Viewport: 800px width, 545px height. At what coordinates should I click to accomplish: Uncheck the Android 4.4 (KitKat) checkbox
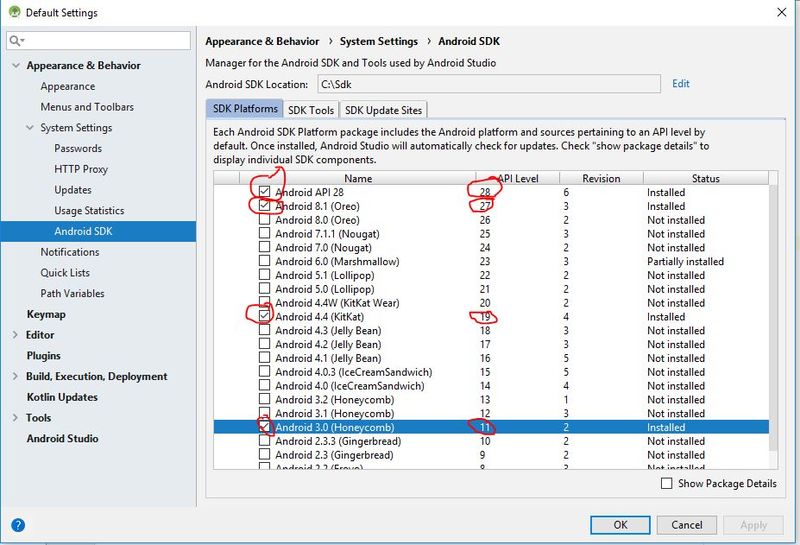click(264, 315)
